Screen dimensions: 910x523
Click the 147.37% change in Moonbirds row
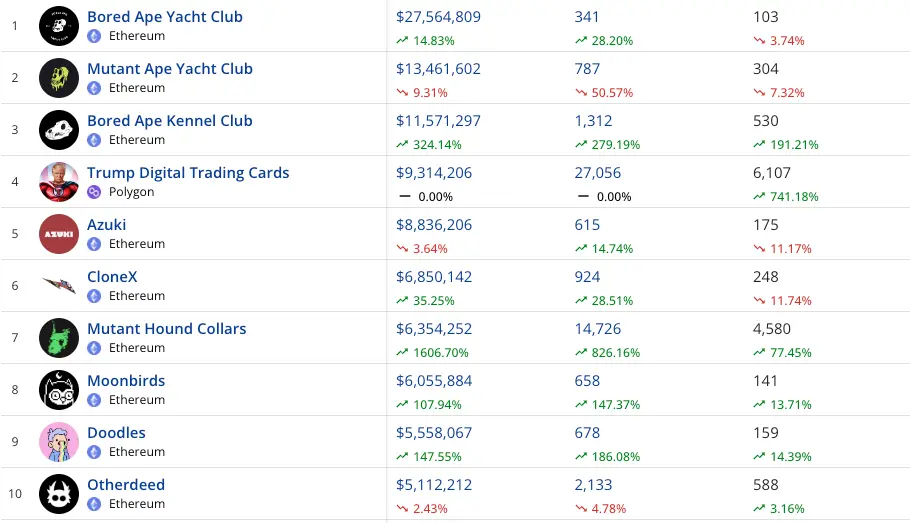tap(616, 405)
